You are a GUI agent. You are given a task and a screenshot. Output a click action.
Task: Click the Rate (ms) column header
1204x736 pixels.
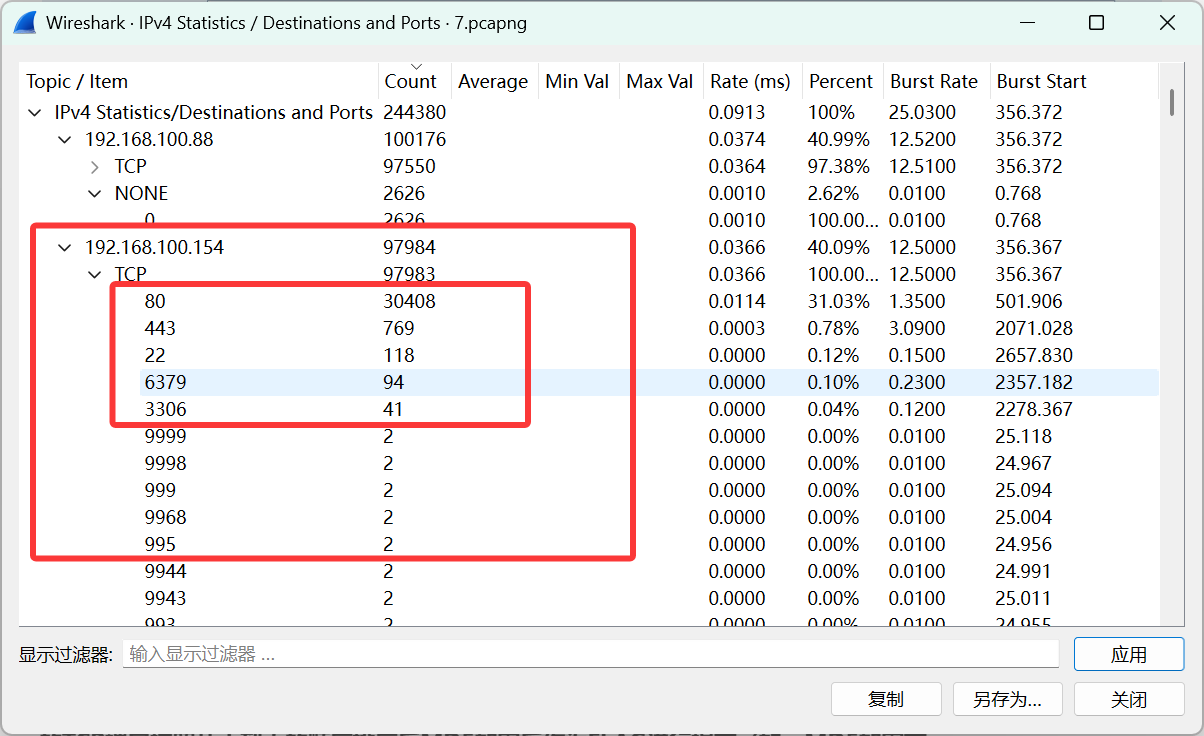pos(749,82)
